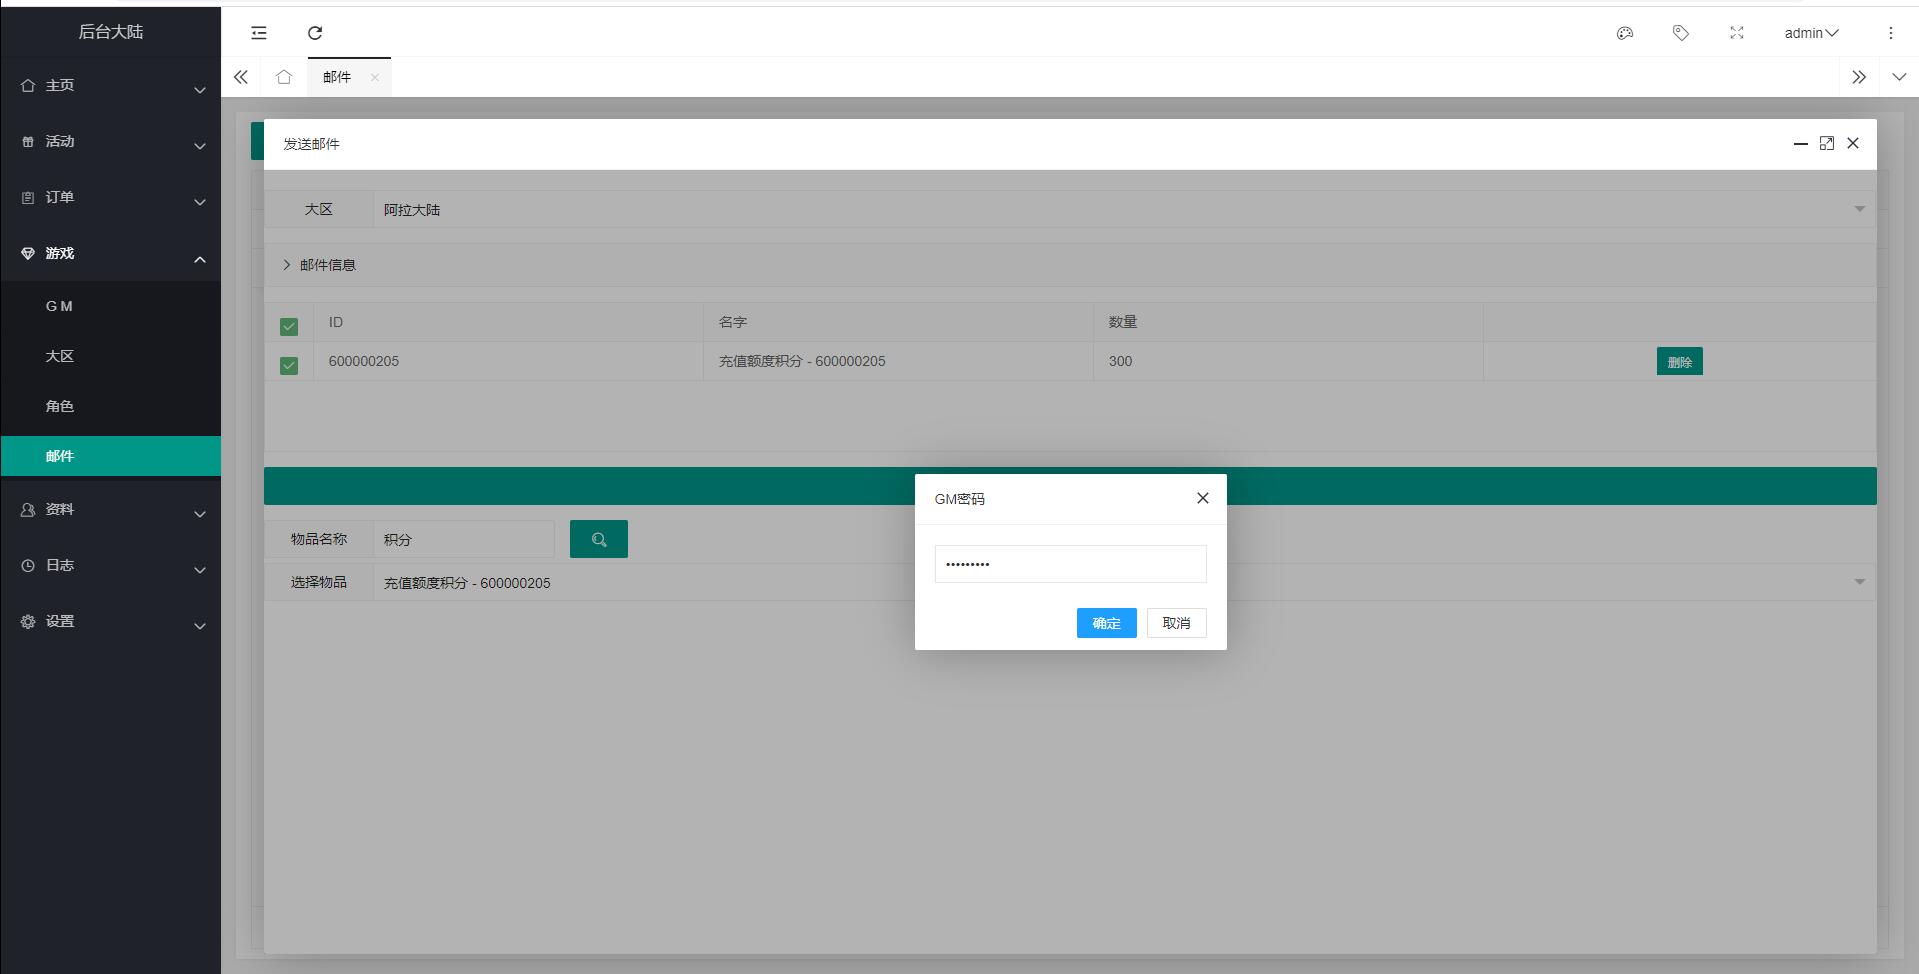Image resolution: width=1919 pixels, height=974 pixels.
Task: Confirm GM password with 确定 button
Action: [x=1106, y=623]
